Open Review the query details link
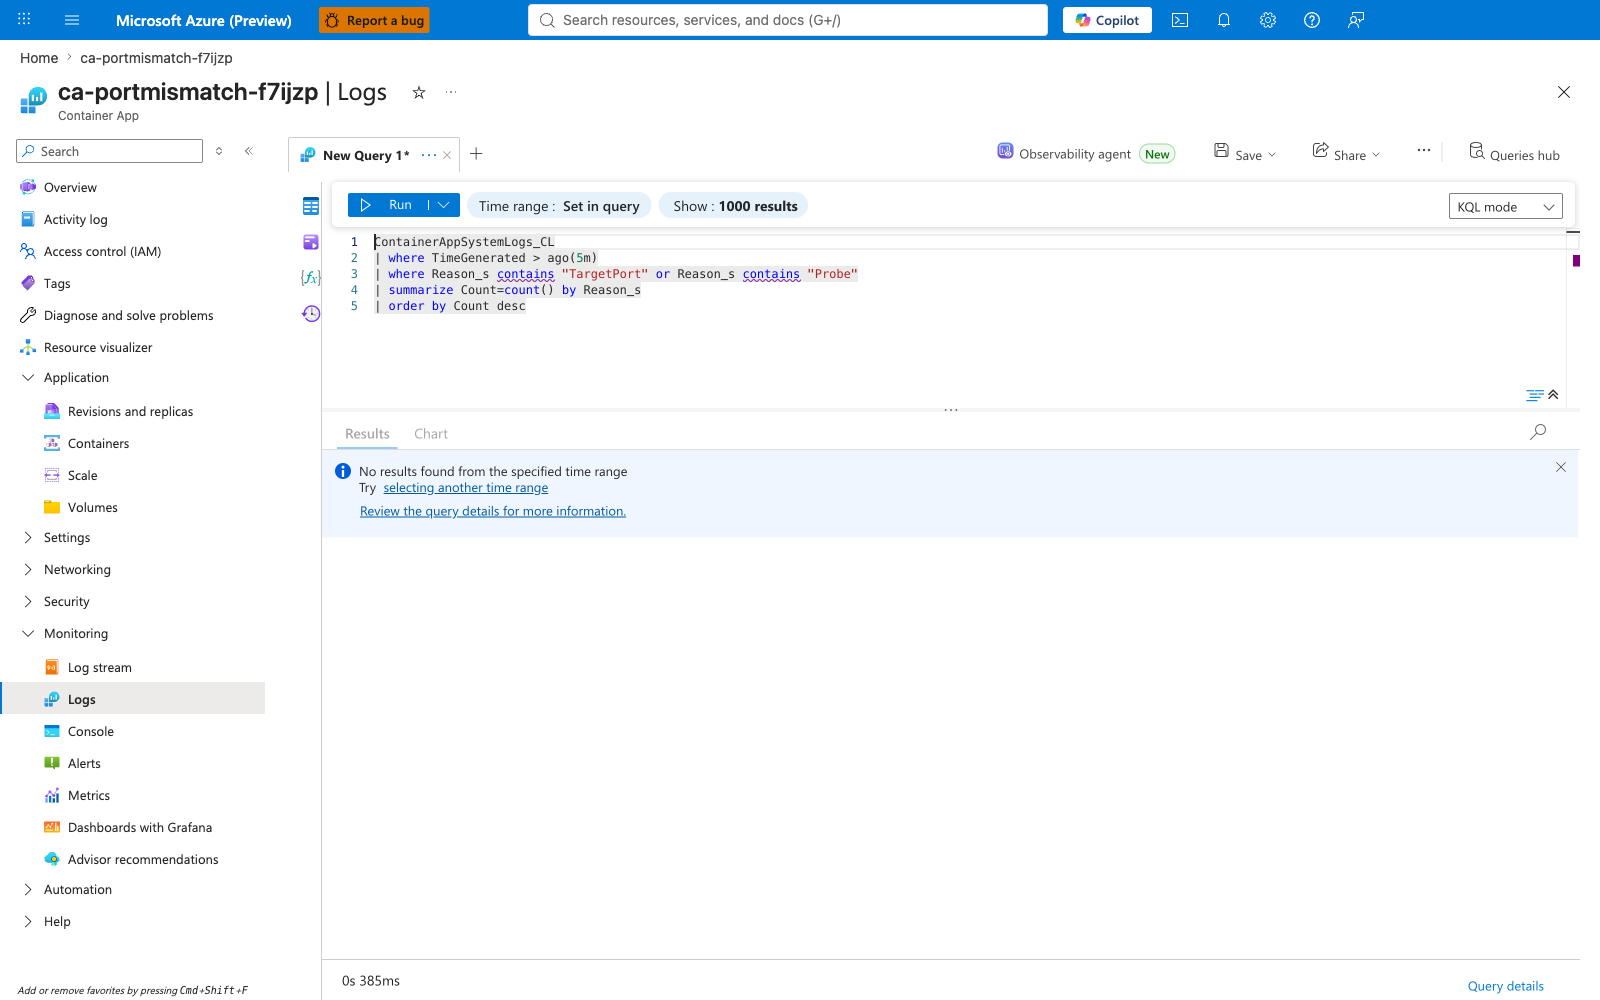 (493, 511)
